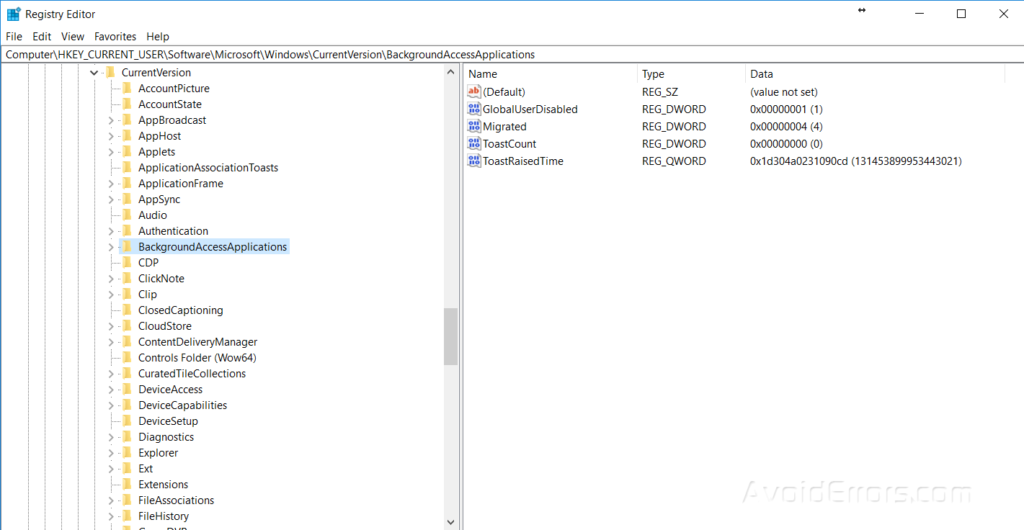This screenshot has width=1024, height=530.
Task: Click the tree pane vertical scrollbar thumb
Action: click(450, 337)
